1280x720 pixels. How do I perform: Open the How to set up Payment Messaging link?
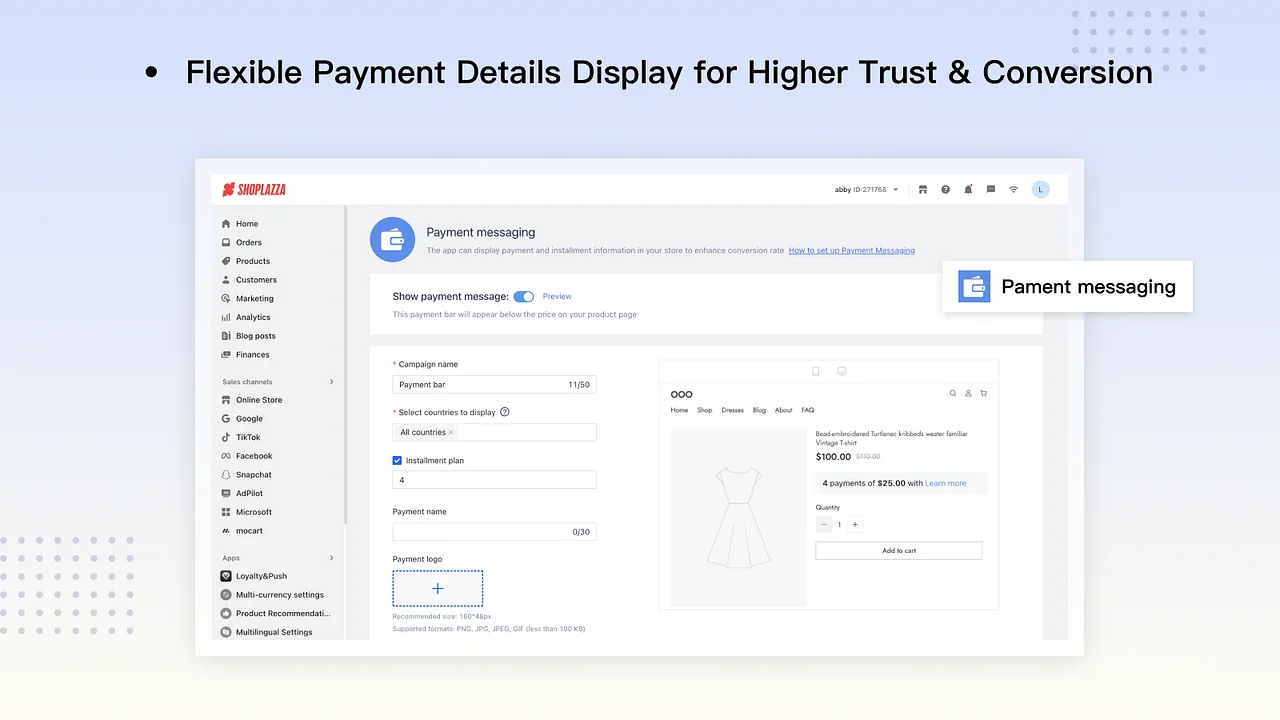(x=852, y=250)
